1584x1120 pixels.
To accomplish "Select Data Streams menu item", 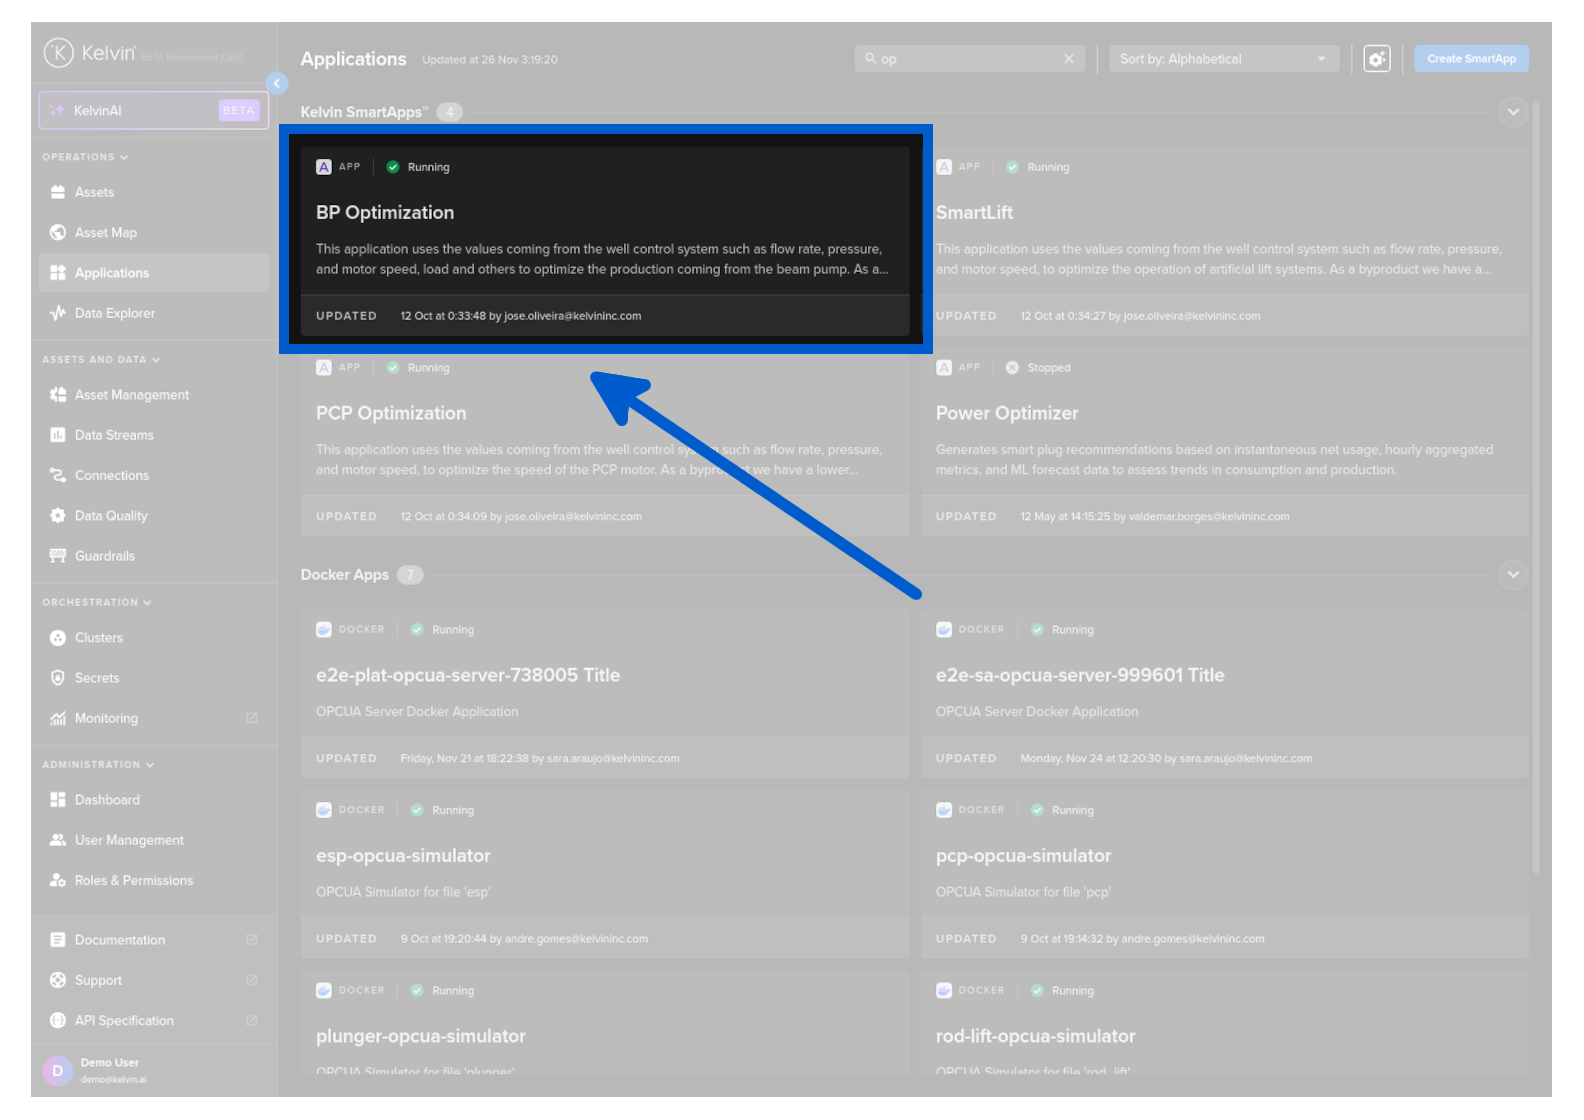I will [114, 435].
